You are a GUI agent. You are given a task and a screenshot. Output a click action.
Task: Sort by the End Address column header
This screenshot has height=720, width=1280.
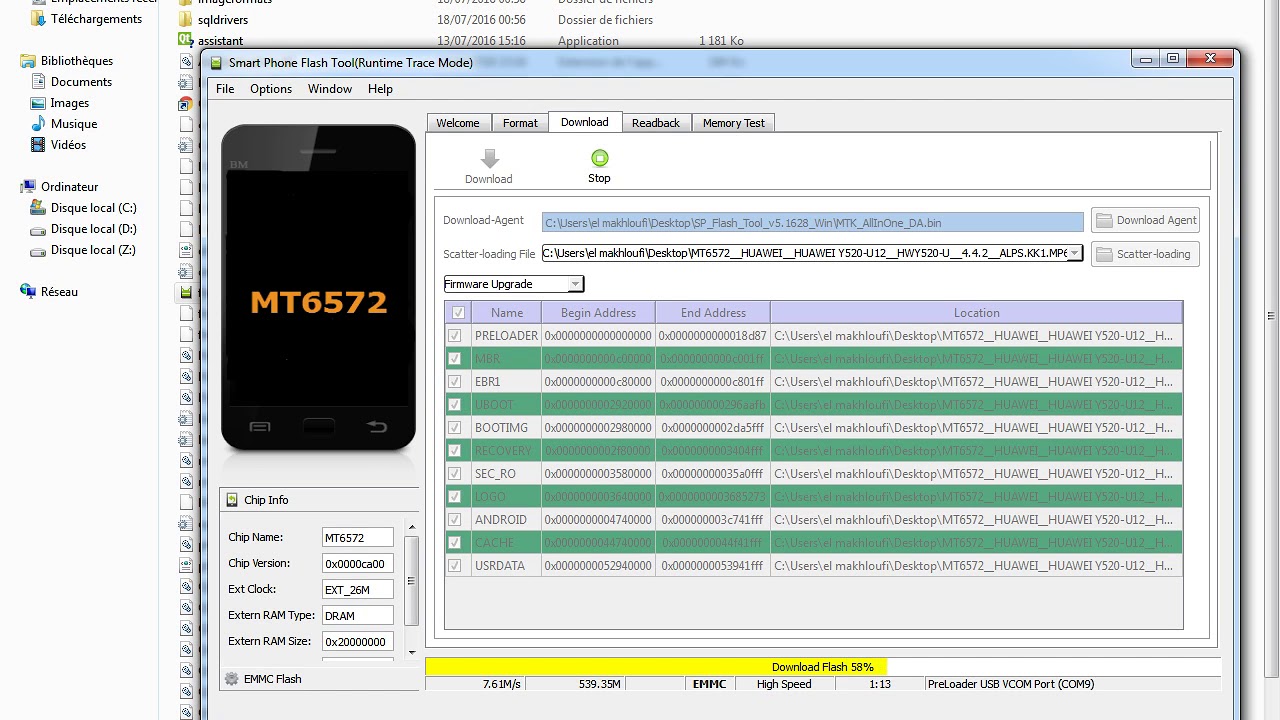(713, 312)
